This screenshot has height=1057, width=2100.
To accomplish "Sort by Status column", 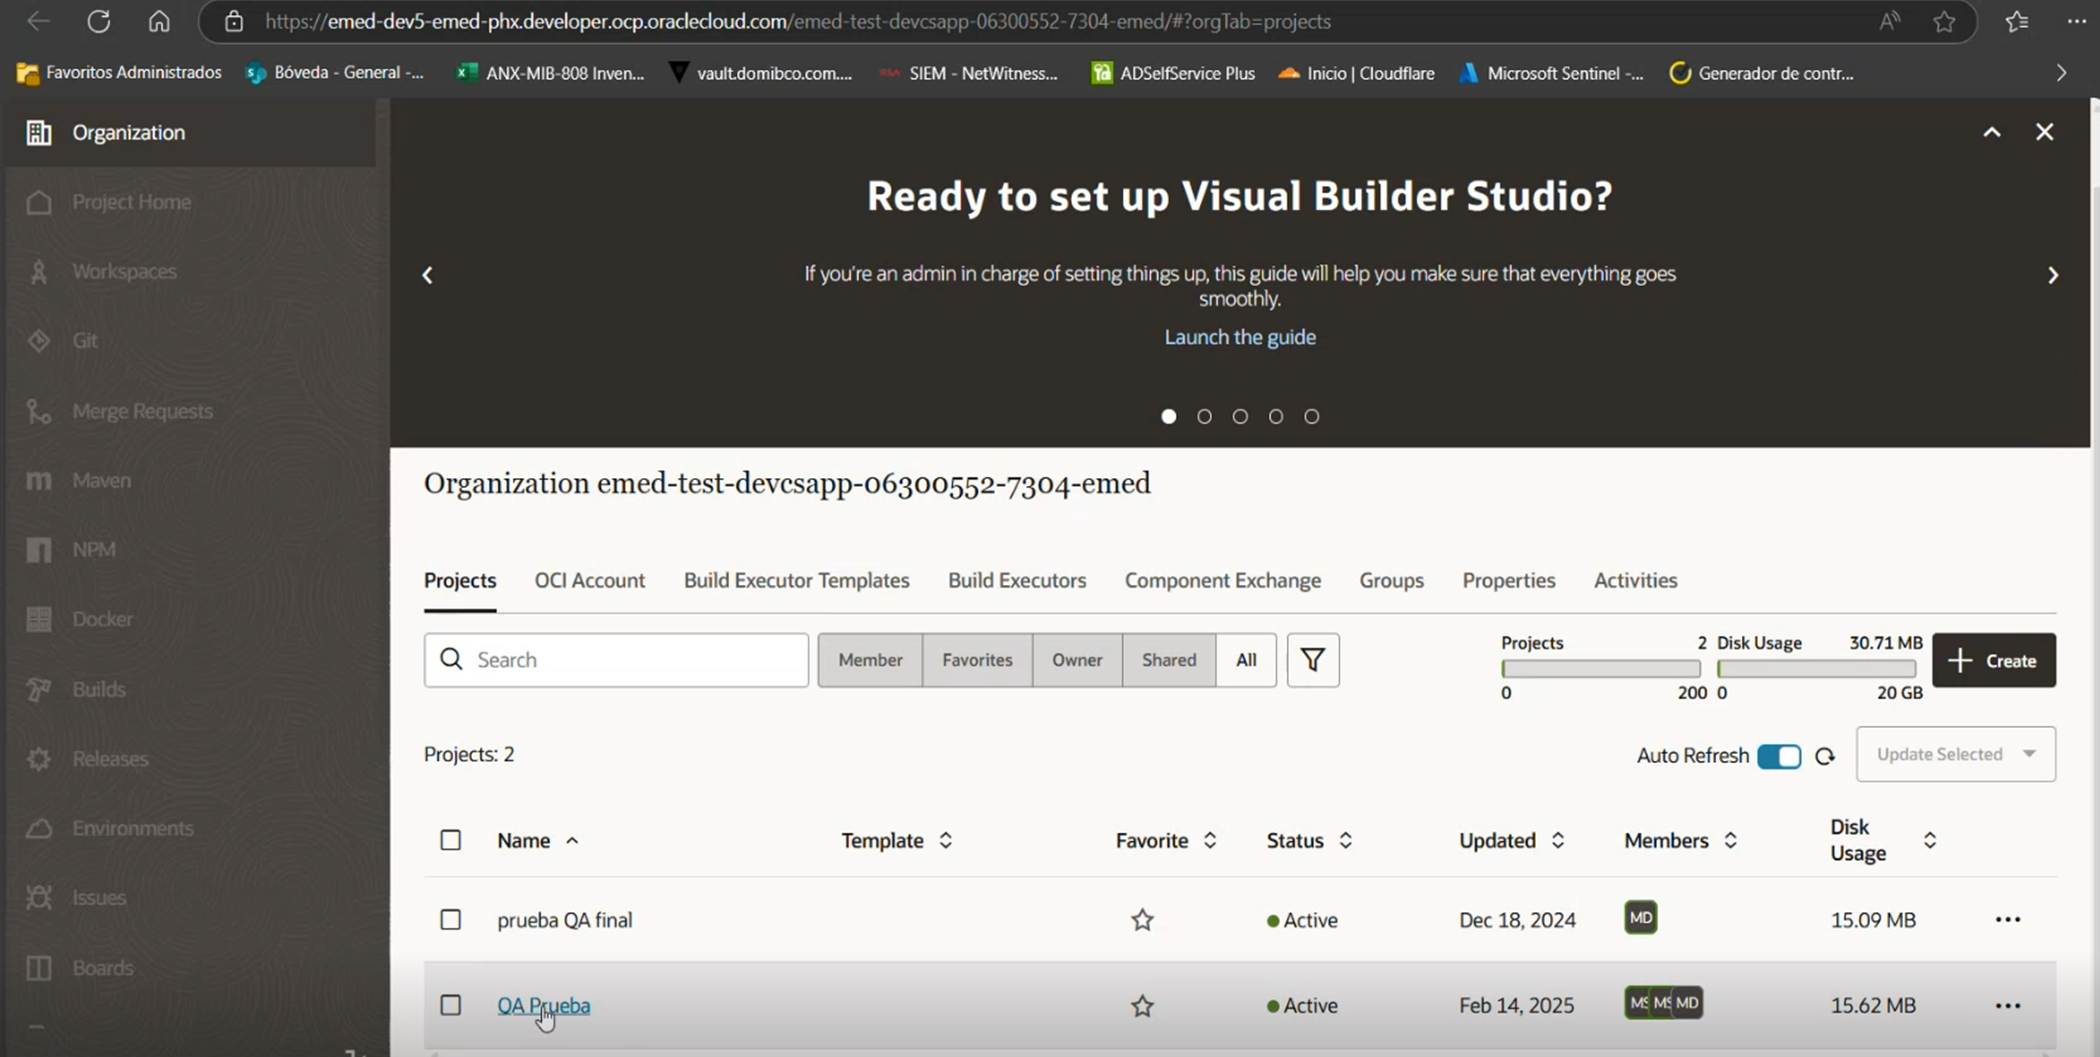I will [1346, 841].
